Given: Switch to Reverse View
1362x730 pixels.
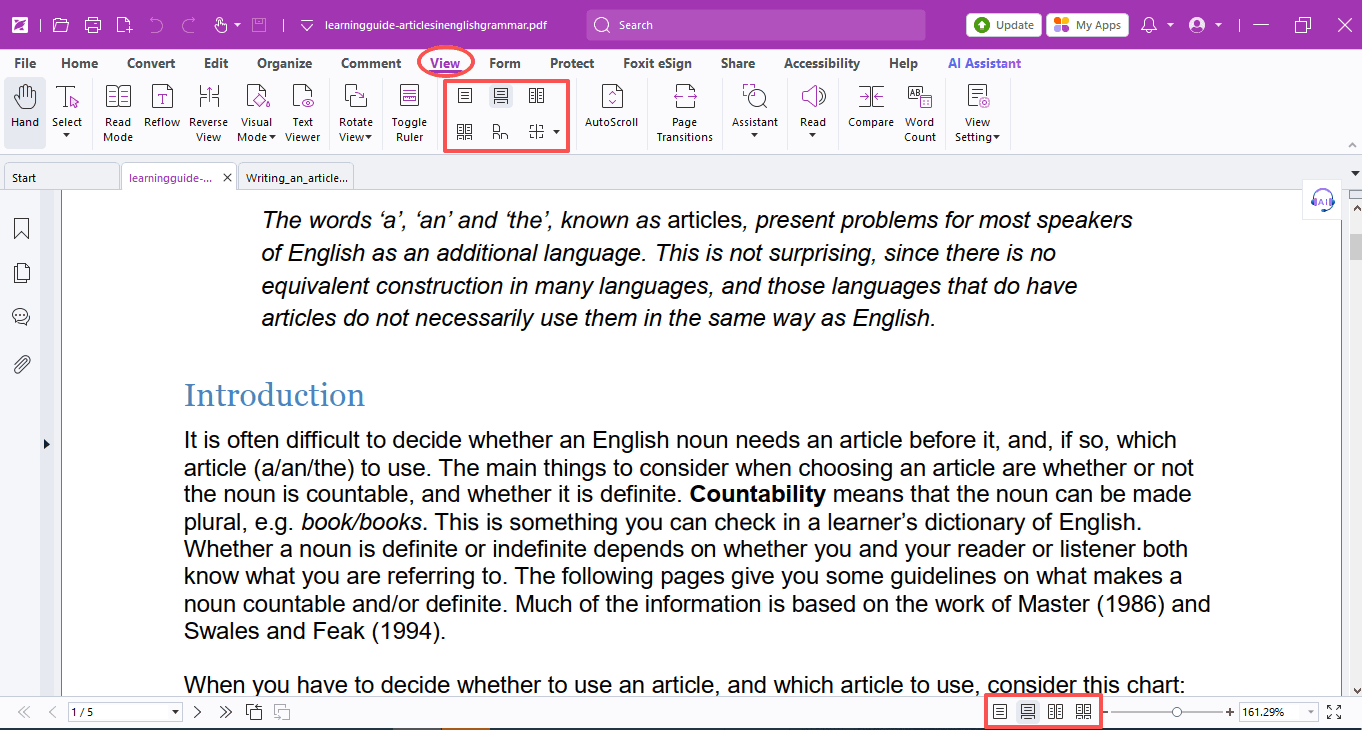Looking at the screenshot, I should (209, 112).
